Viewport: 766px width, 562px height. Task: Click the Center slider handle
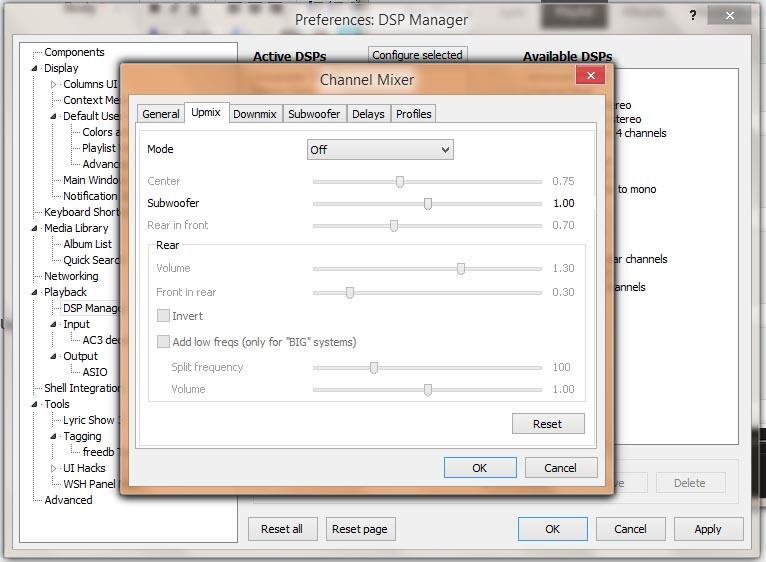(x=400, y=181)
